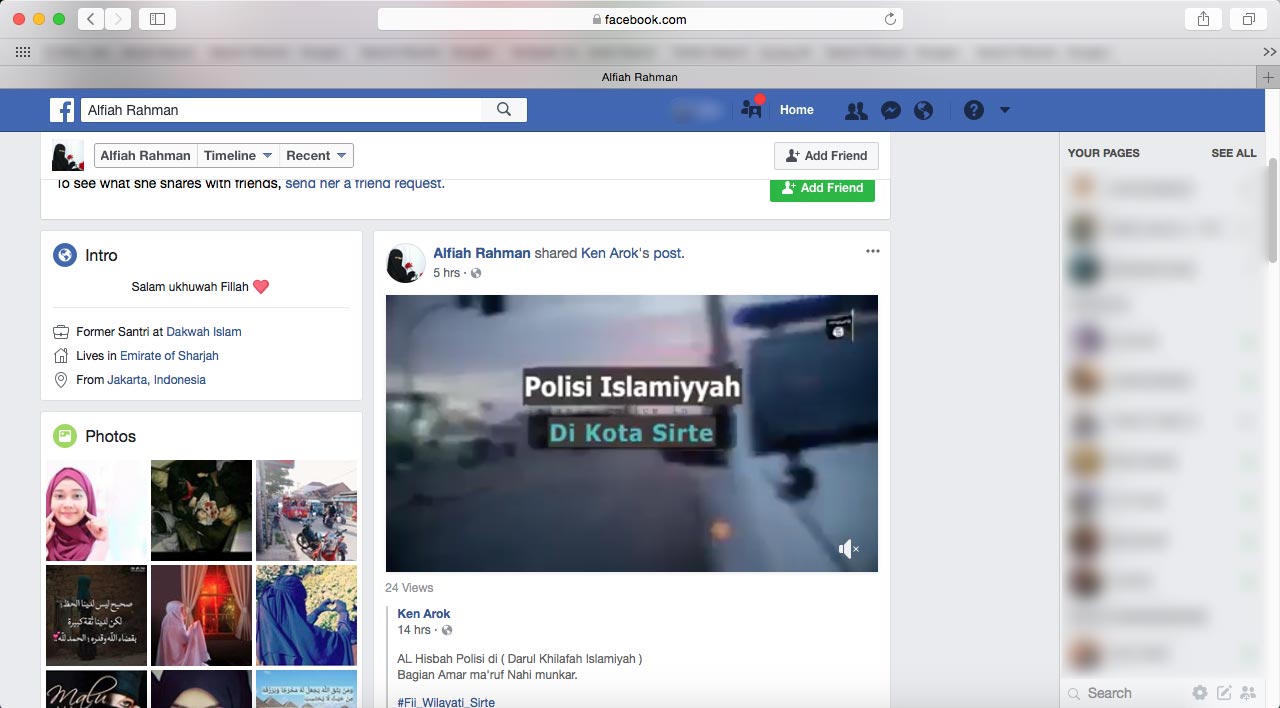Open the post options ellipsis menu
The image size is (1280, 708).
[x=873, y=251]
